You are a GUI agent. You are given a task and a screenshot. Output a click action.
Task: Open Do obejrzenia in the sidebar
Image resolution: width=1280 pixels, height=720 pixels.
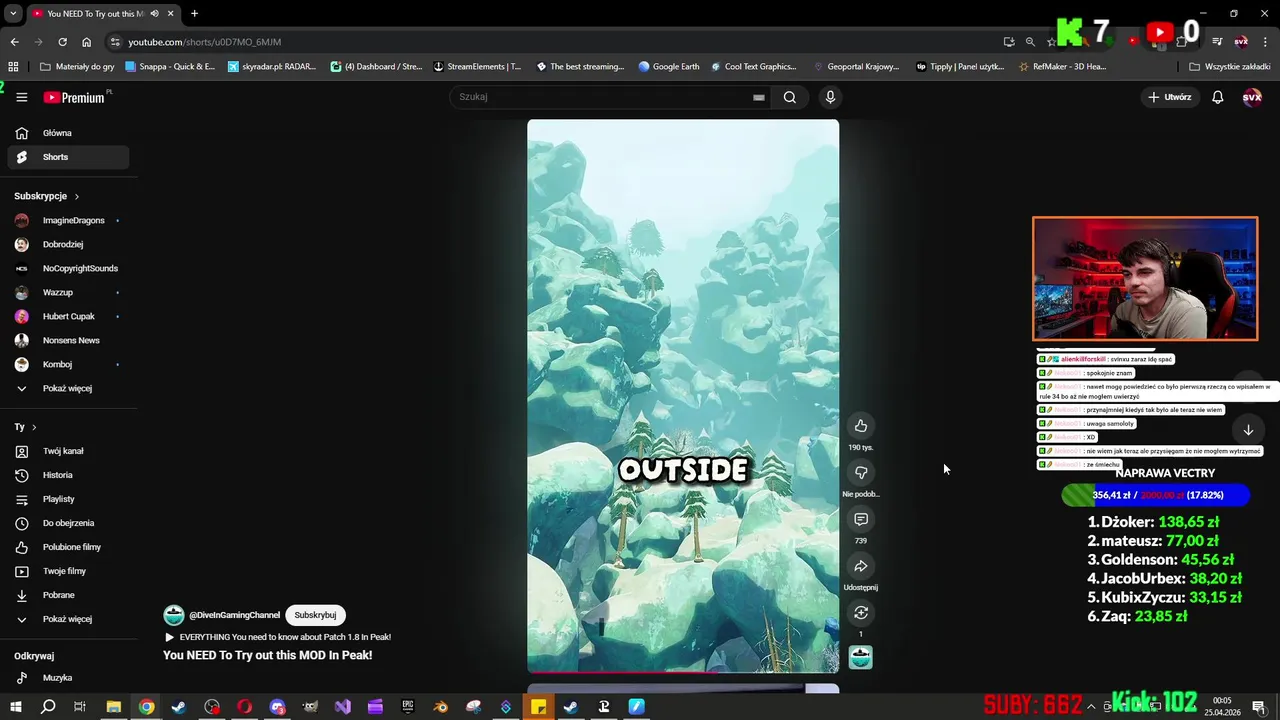(68, 523)
